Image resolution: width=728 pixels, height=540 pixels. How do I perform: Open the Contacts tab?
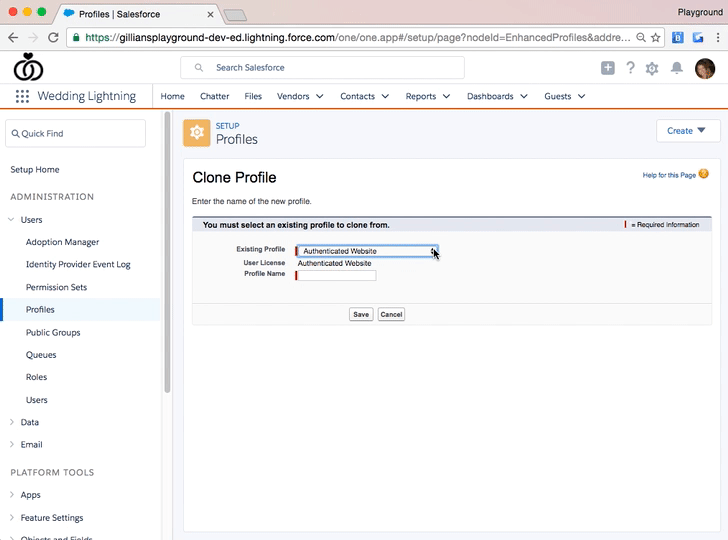tap(358, 96)
